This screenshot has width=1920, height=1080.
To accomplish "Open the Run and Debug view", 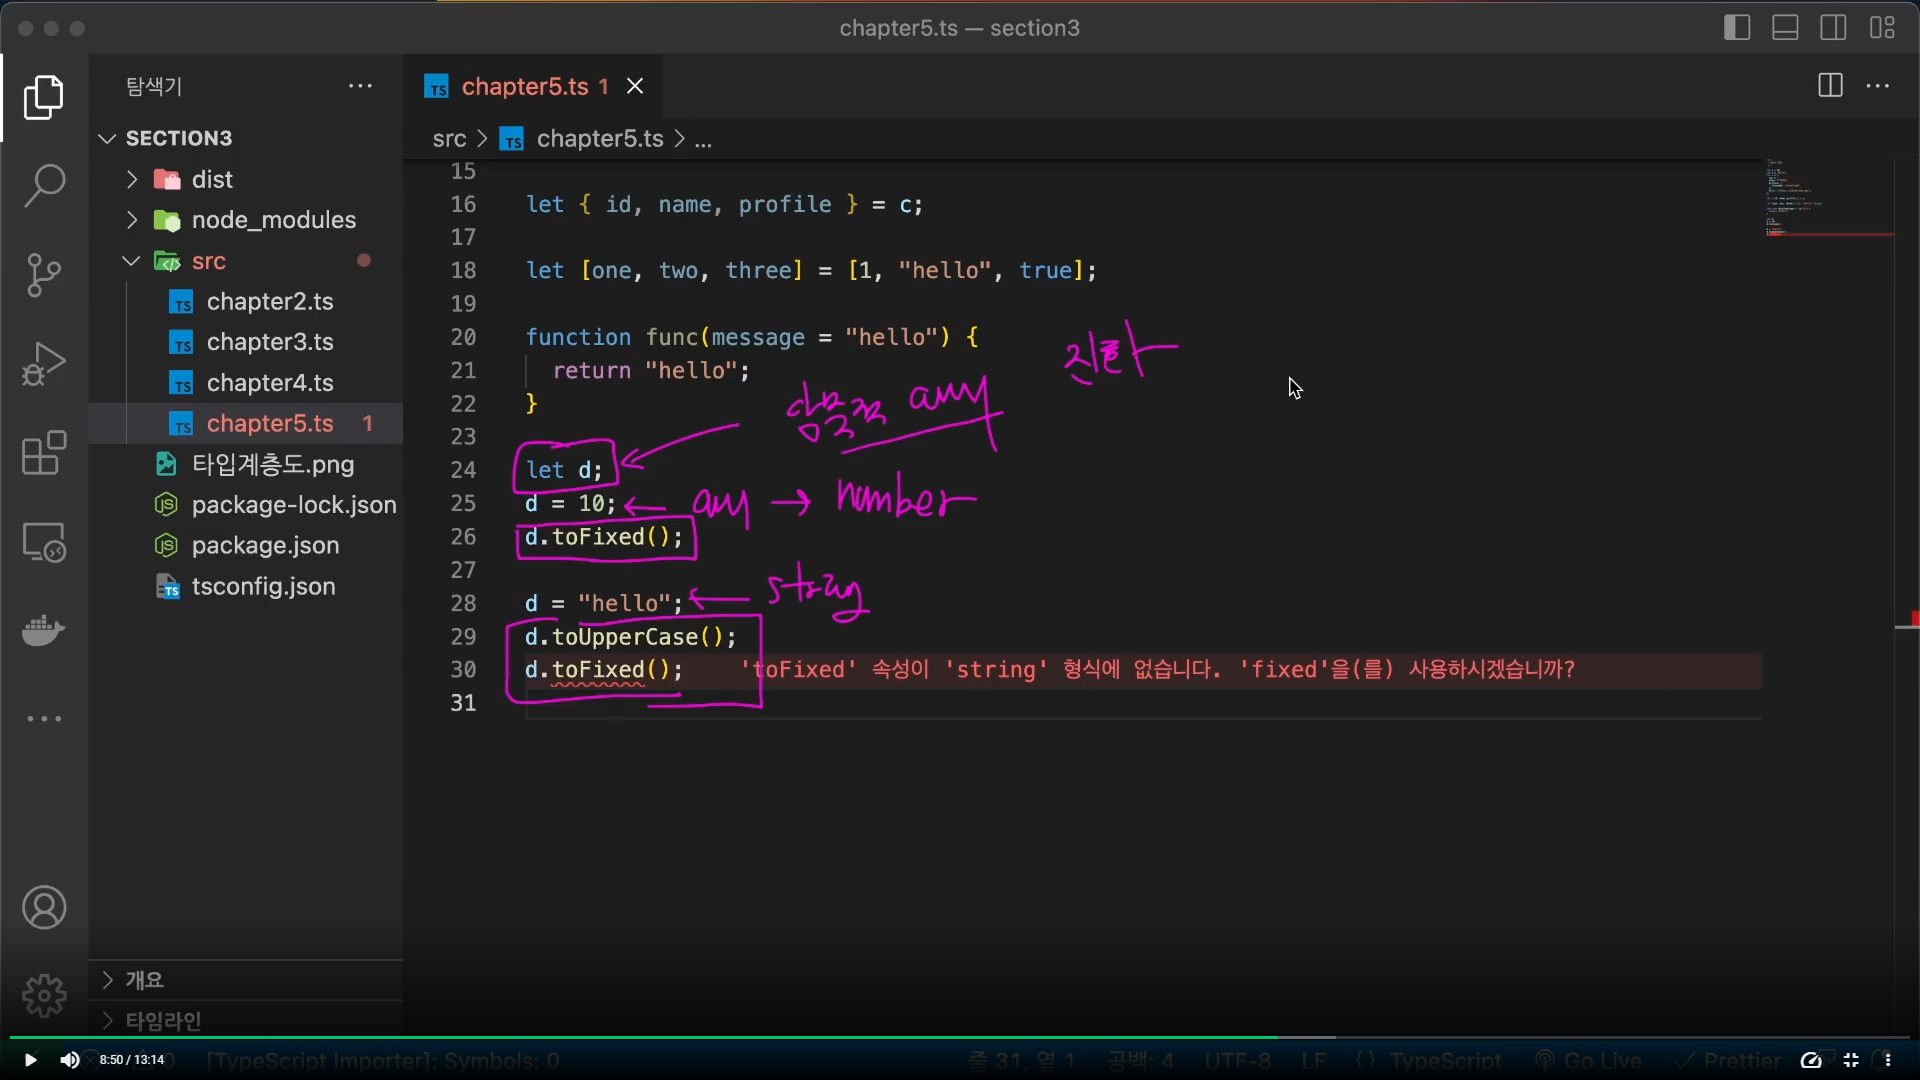I will click(x=44, y=364).
